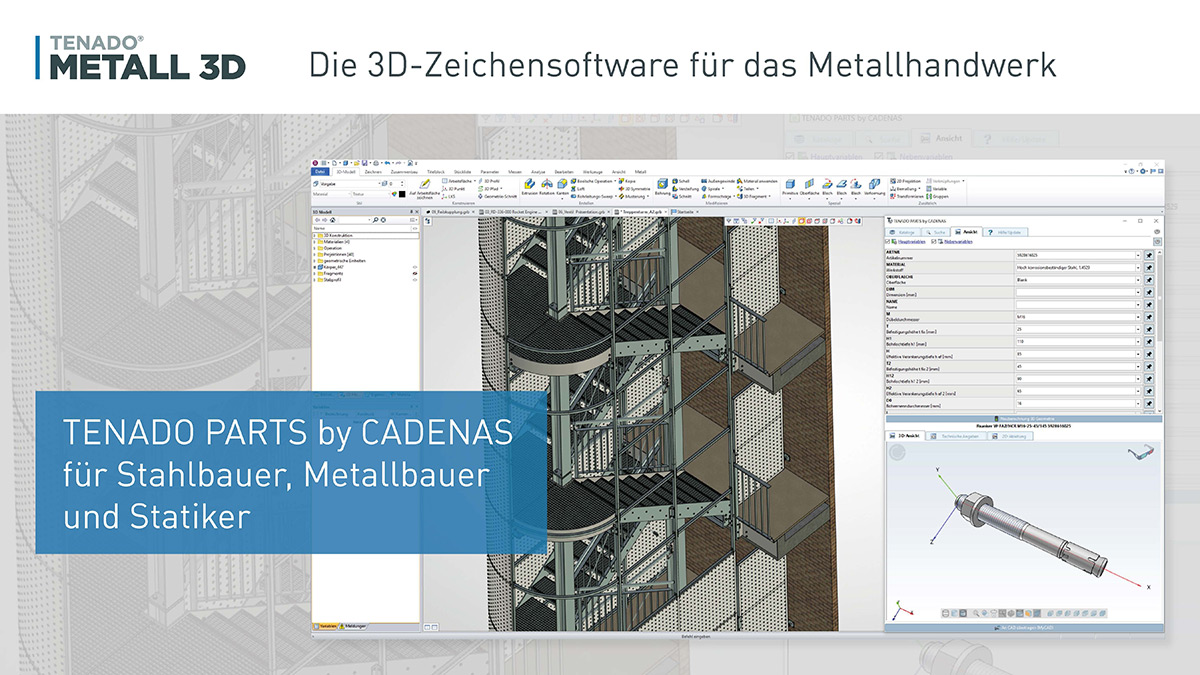The width and height of the screenshot is (1200, 675).
Task: Expand the 3D Konstruktion tree folder
Action: 315,236
